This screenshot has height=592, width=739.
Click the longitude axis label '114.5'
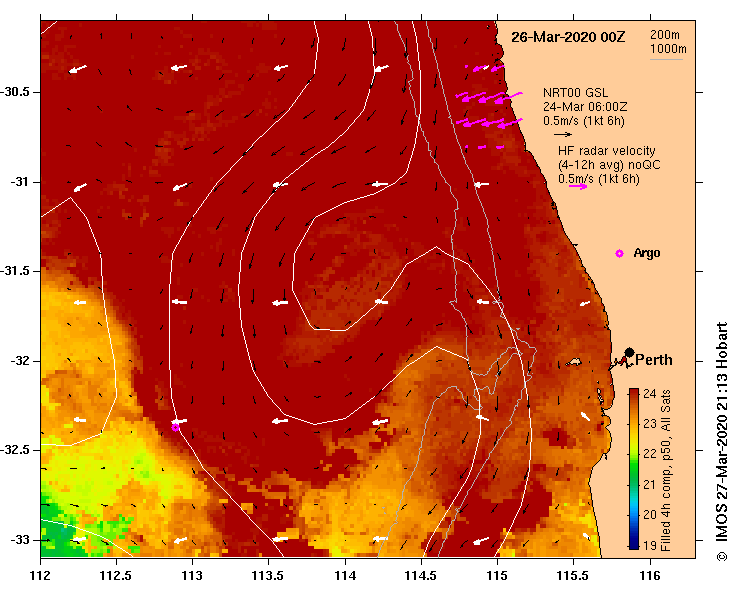421,576
